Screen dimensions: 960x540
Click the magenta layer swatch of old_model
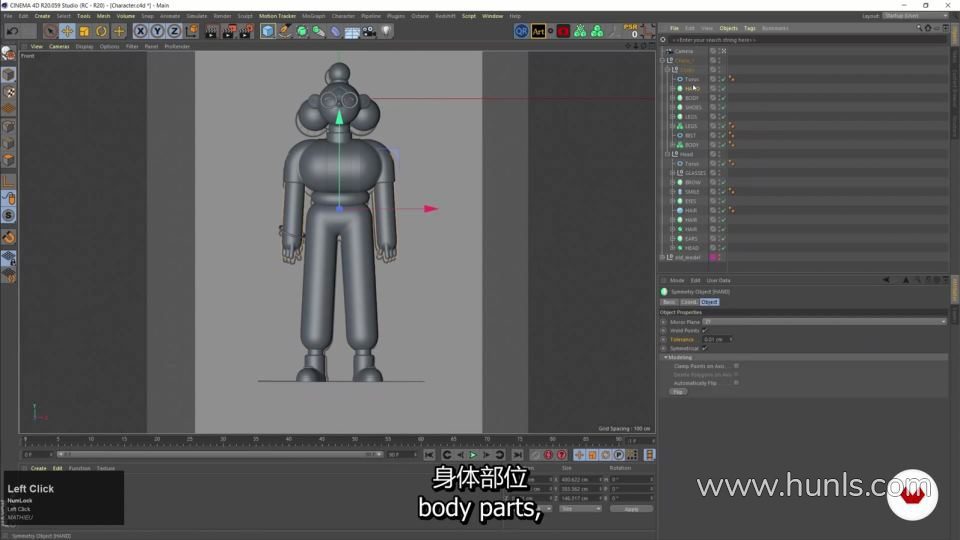713,257
